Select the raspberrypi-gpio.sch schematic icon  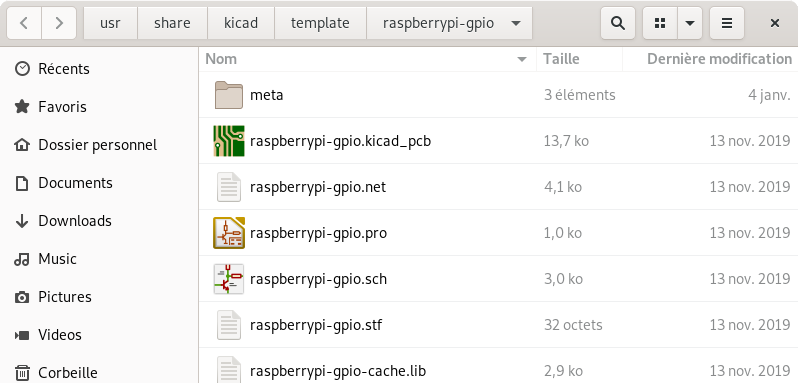pos(229,279)
